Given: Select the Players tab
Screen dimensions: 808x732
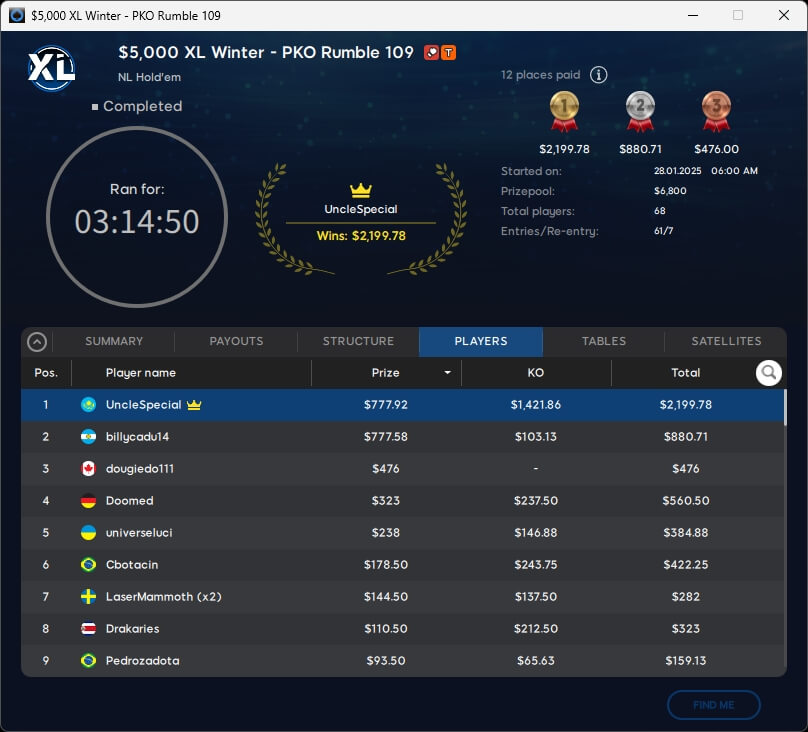Looking at the screenshot, I should (x=481, y=341).
